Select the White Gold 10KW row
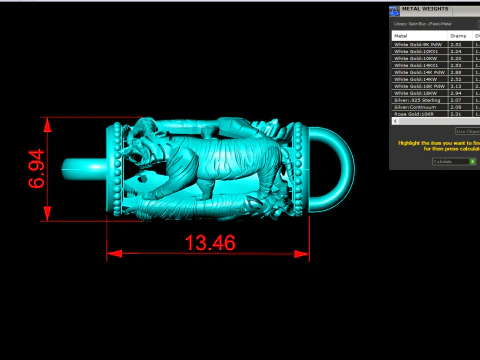Image resolution: width=480 pixels, height=360 pixels. (436, 58)
